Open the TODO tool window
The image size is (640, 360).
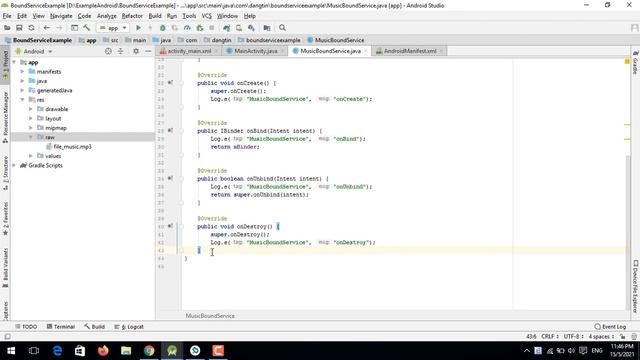(26, 327)
